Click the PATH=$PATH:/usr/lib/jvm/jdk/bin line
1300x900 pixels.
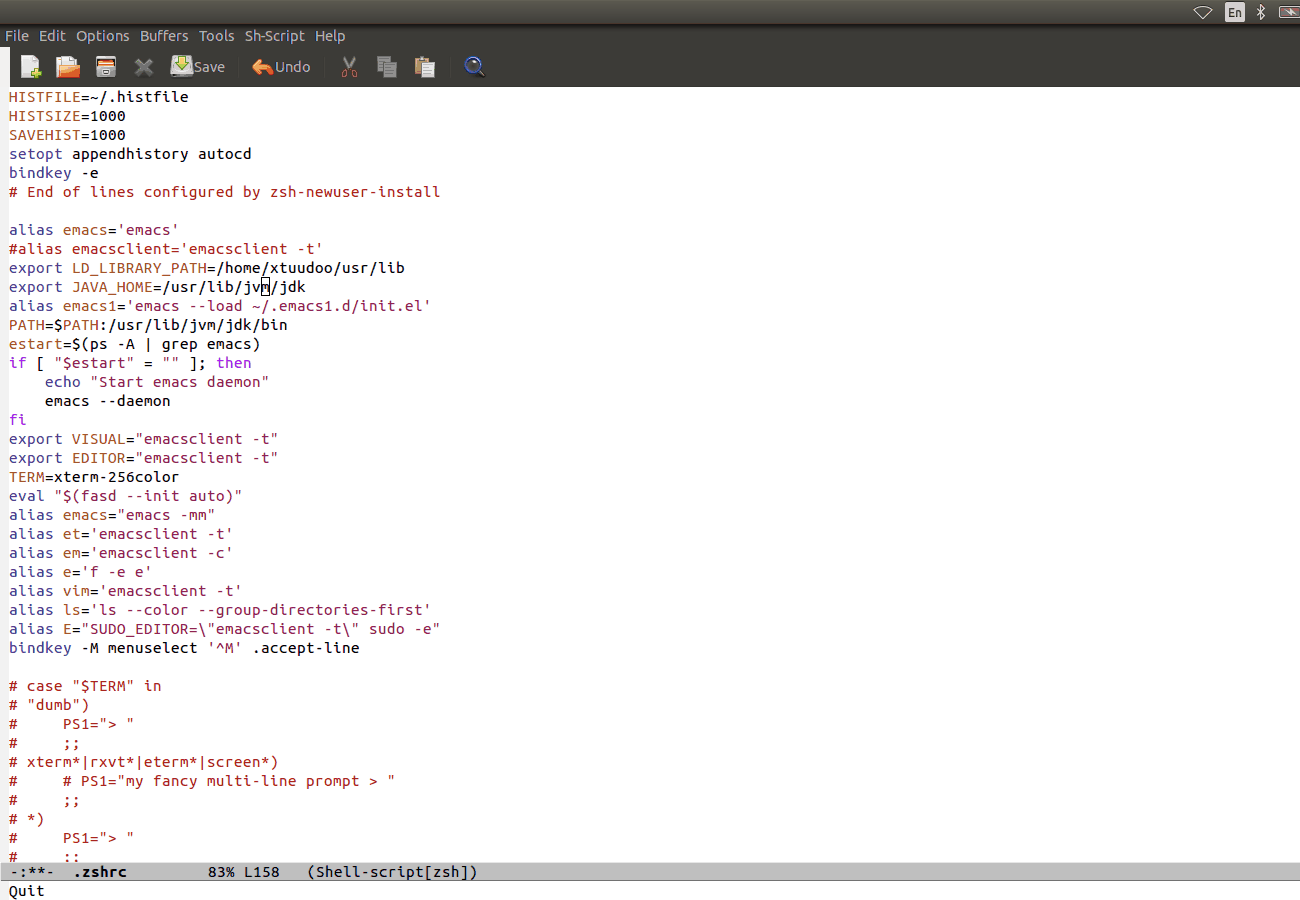148,325
